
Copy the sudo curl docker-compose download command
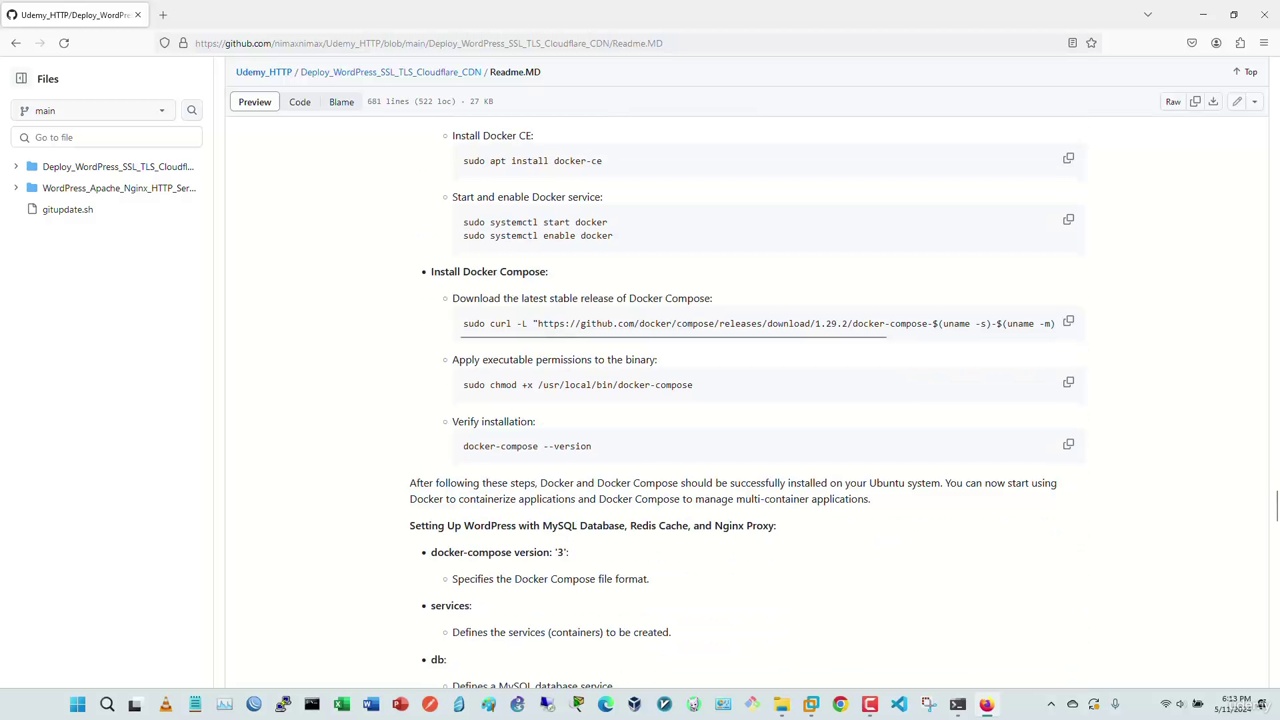click(x=1068, y=321)
